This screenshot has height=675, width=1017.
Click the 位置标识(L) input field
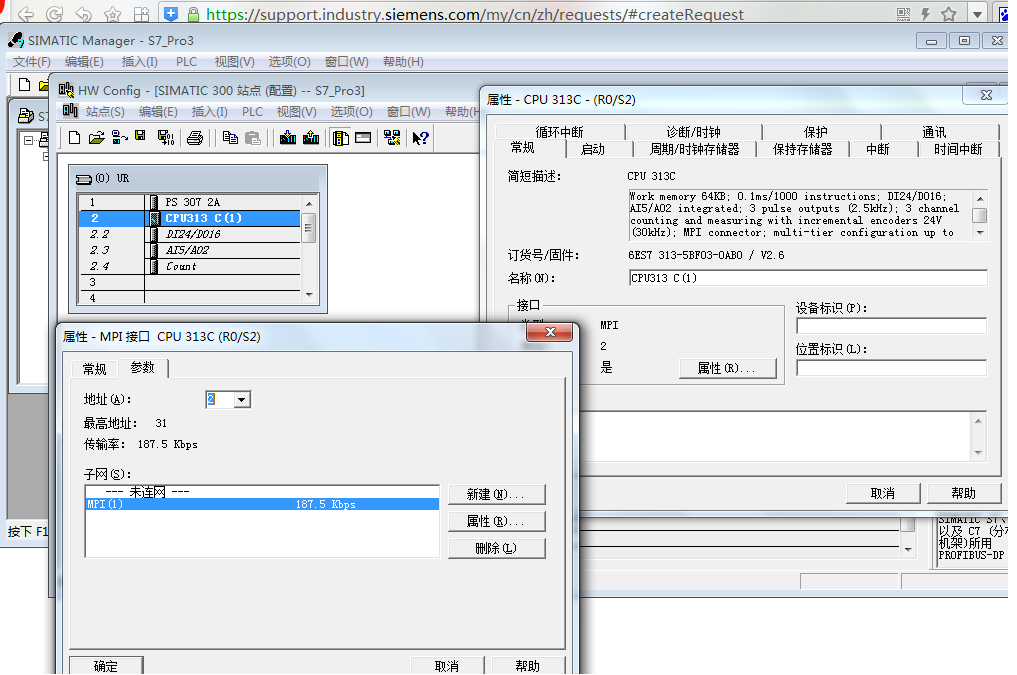pyautogui.click(x=891, y=368)
